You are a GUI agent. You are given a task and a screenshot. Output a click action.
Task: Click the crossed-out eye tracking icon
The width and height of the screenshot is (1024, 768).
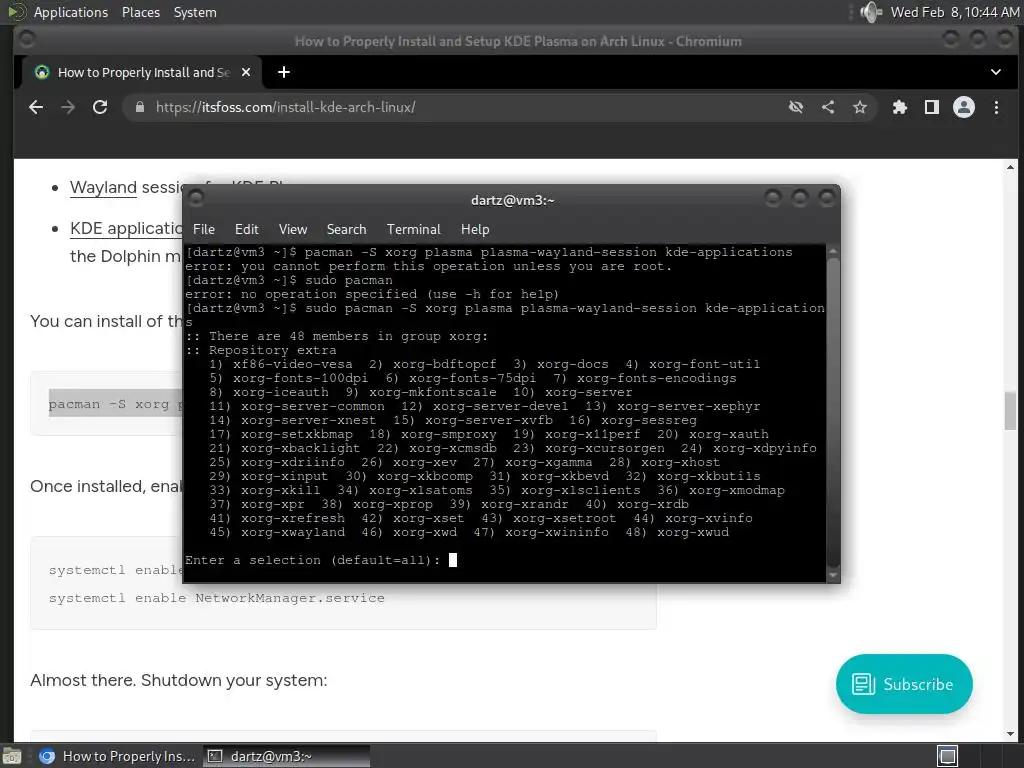point(795,107)
